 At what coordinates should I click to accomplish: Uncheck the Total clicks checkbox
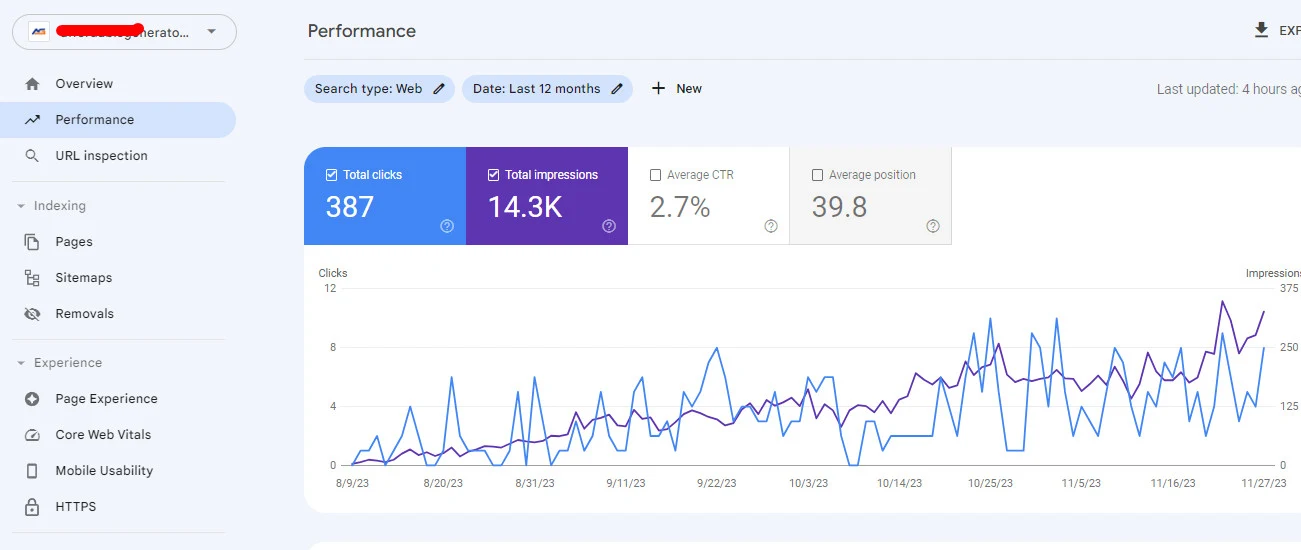coord(332,175)
